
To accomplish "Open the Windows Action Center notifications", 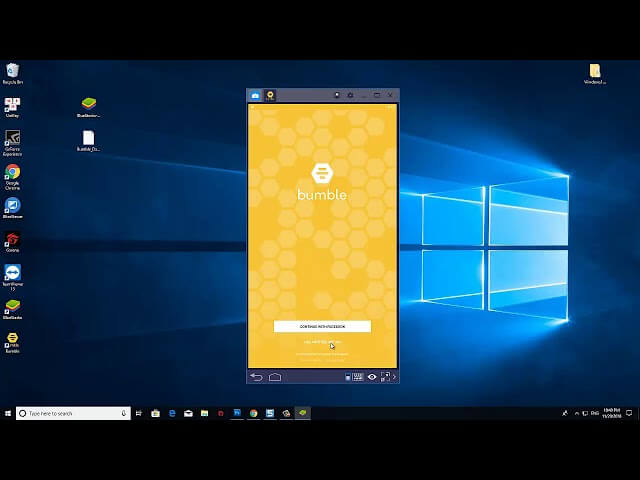I will point(629,413).
